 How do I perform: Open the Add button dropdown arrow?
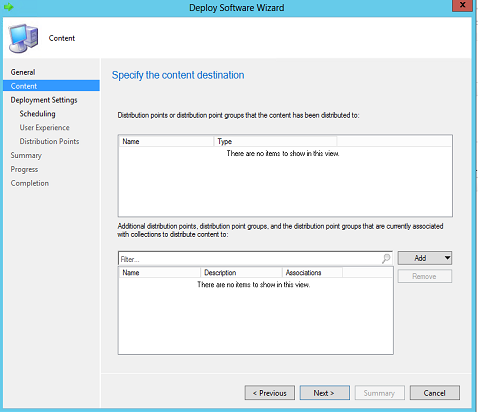click(x=447, y=258)
